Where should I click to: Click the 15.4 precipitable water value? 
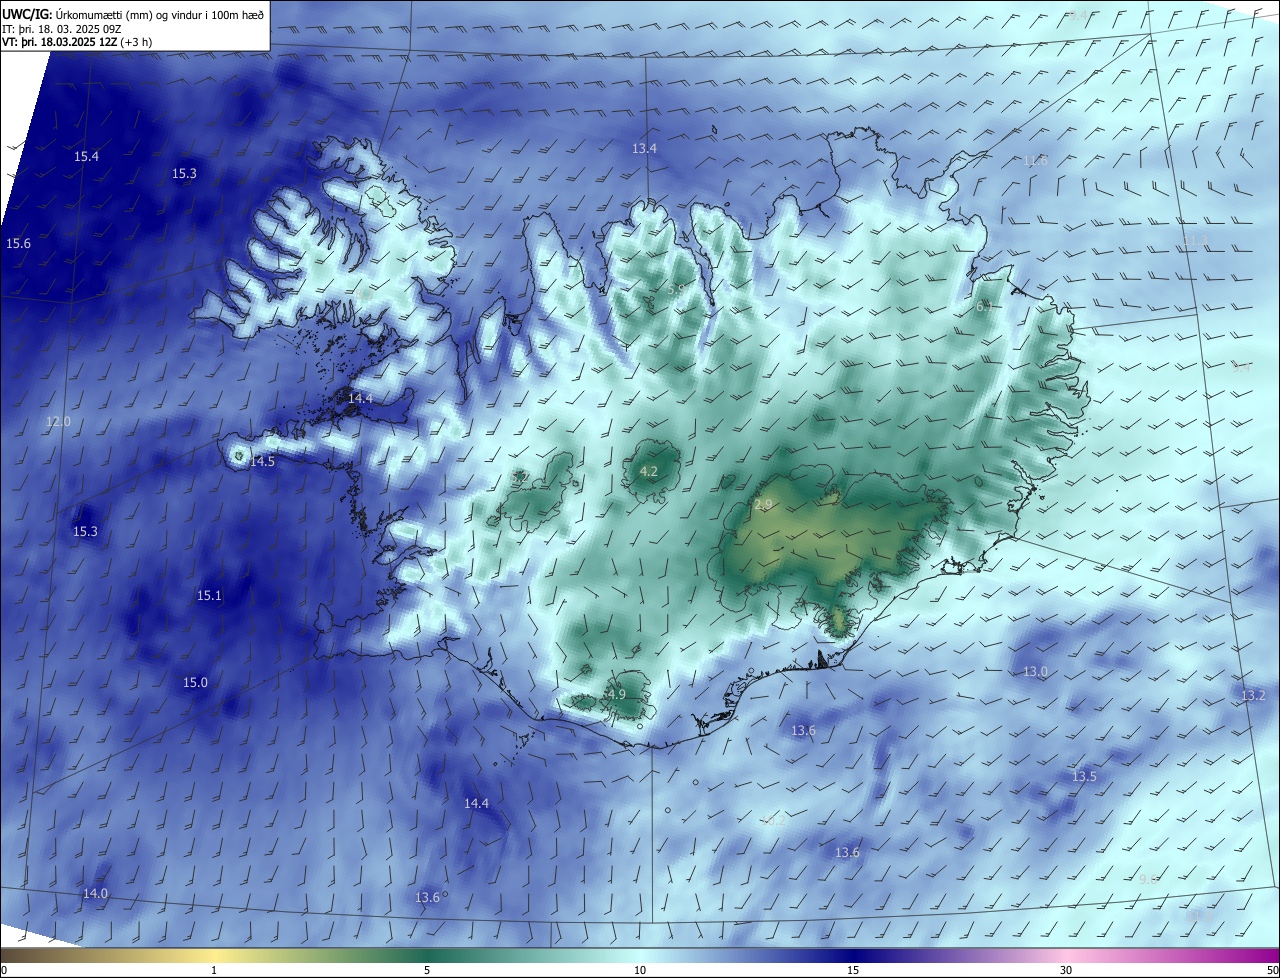pyautogui.click(x=87, y=157)
